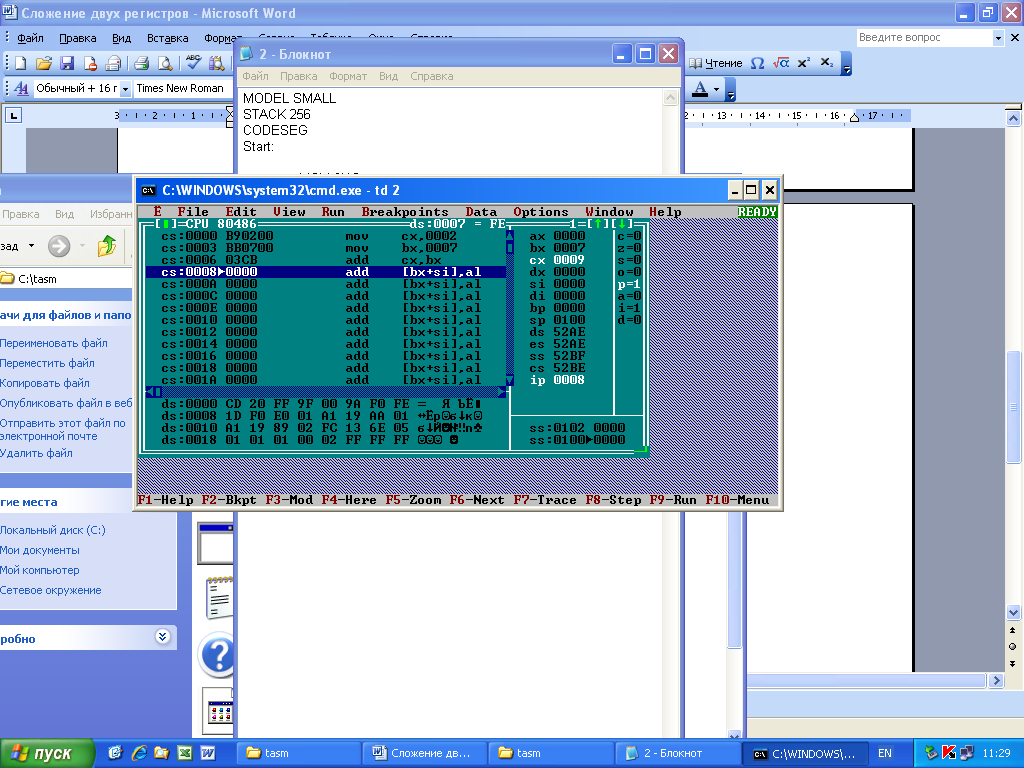Screen dimensions: 1024x768
Task: Click the Help question mark icon
Action: click(219, 654)
